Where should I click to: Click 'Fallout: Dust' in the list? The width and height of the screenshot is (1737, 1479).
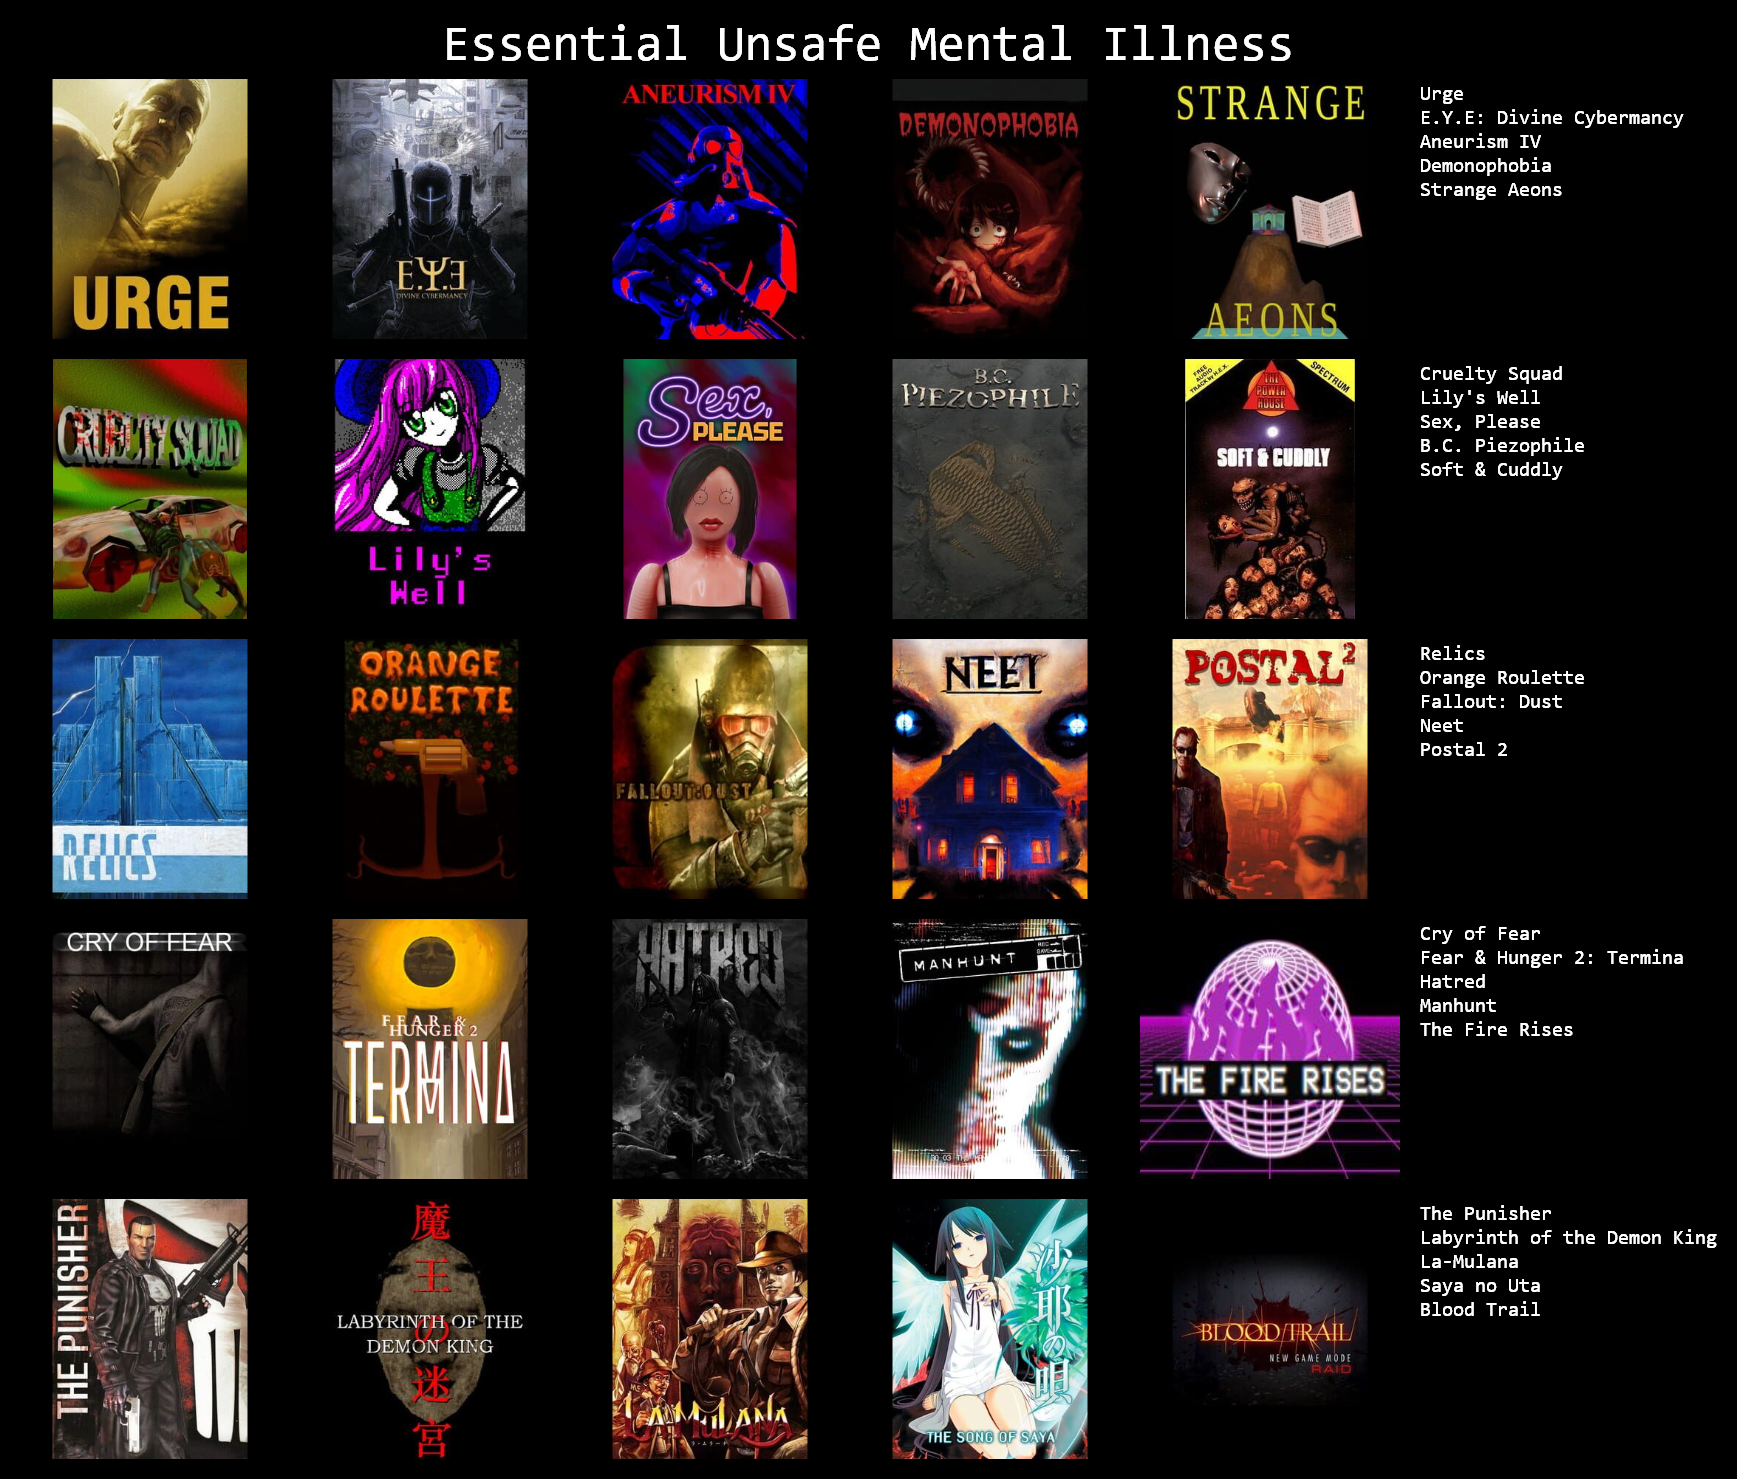tap(1490, 702)
